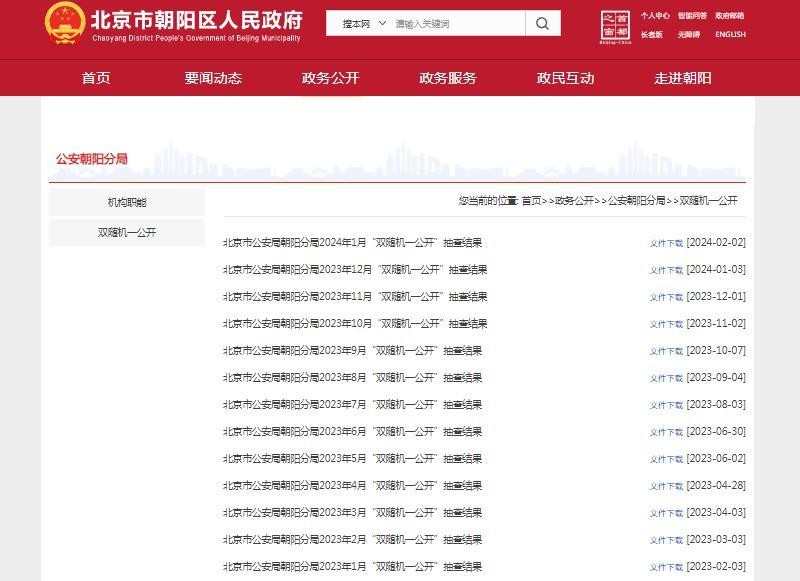This screenshot has width=800, height=581.
Task: Open the 2024年1月 抽查结果 article
Action: [x=352, y=242]
